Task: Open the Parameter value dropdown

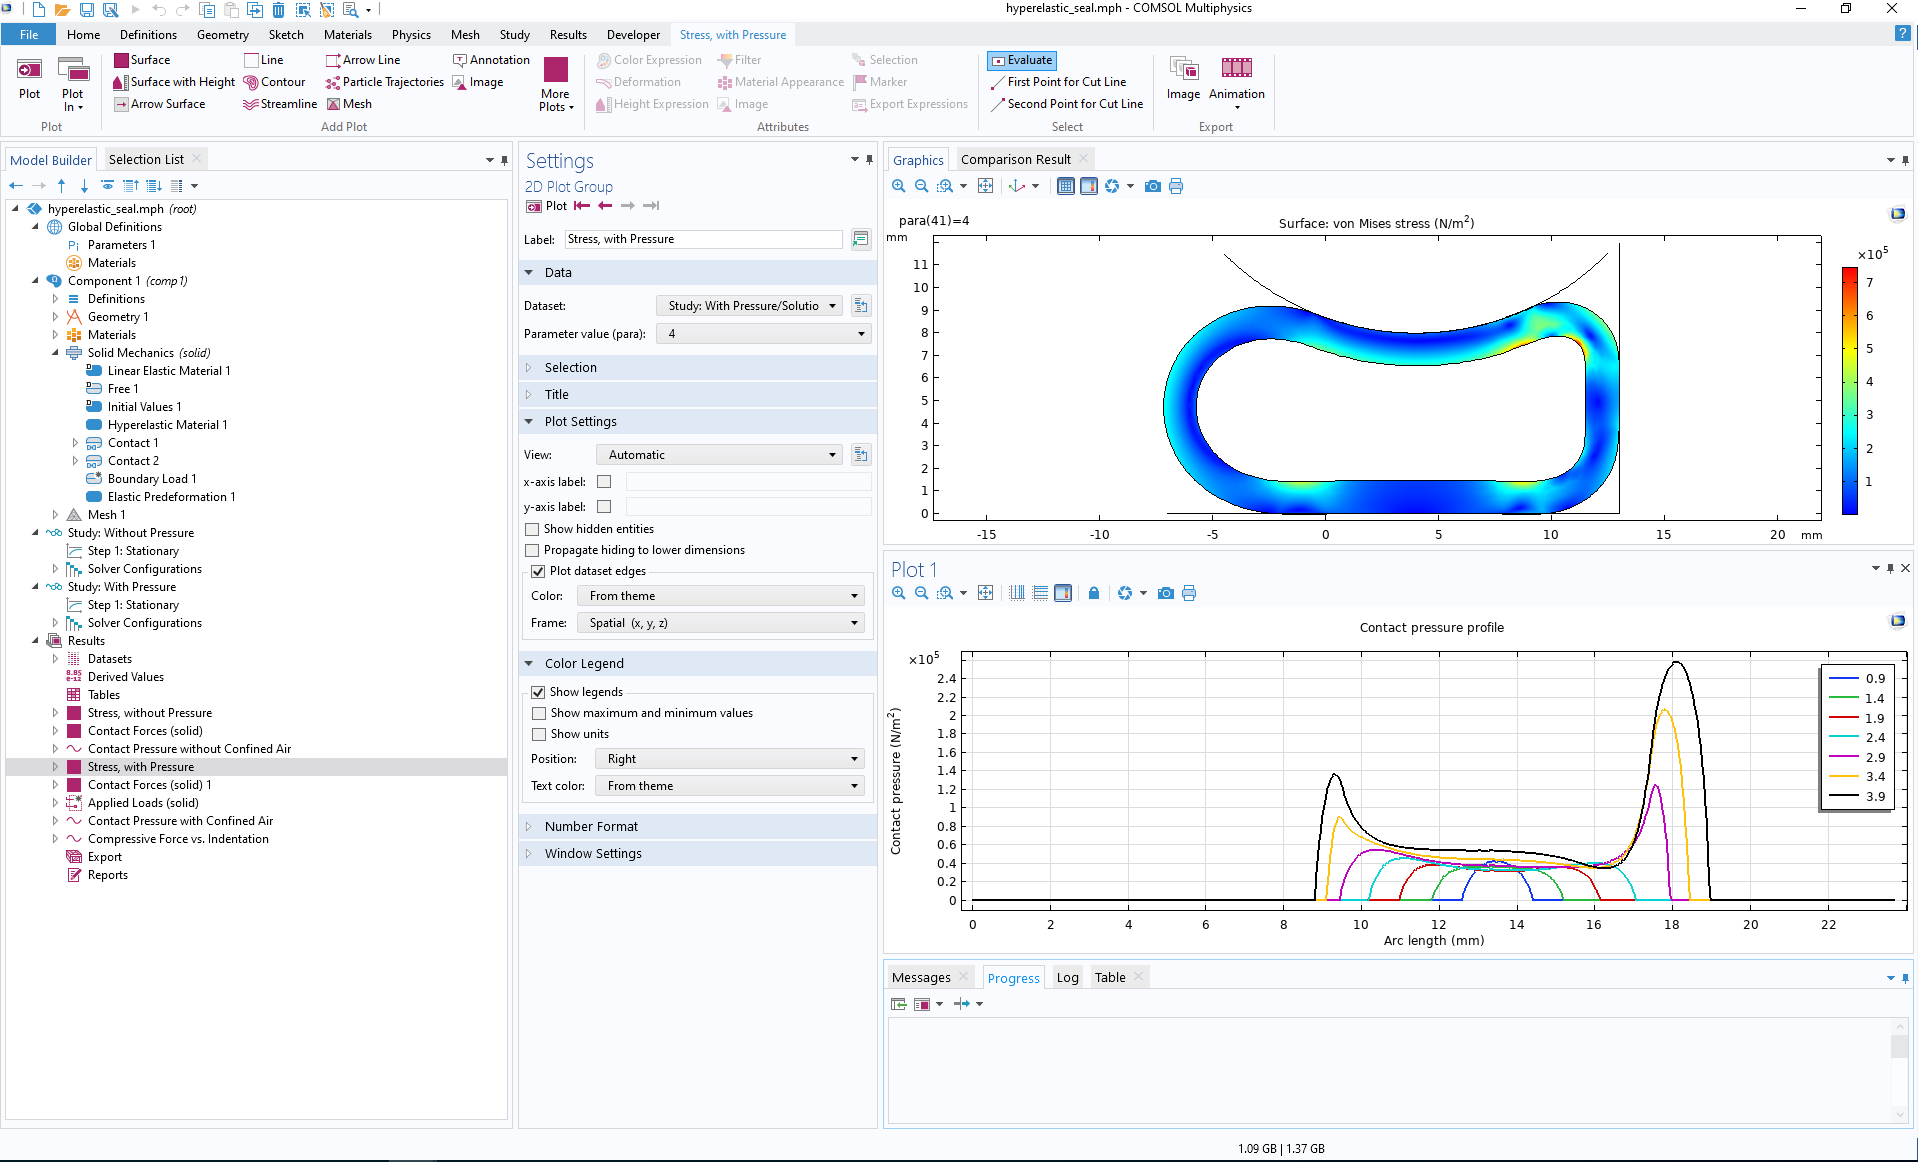Action: click(860, 333)
